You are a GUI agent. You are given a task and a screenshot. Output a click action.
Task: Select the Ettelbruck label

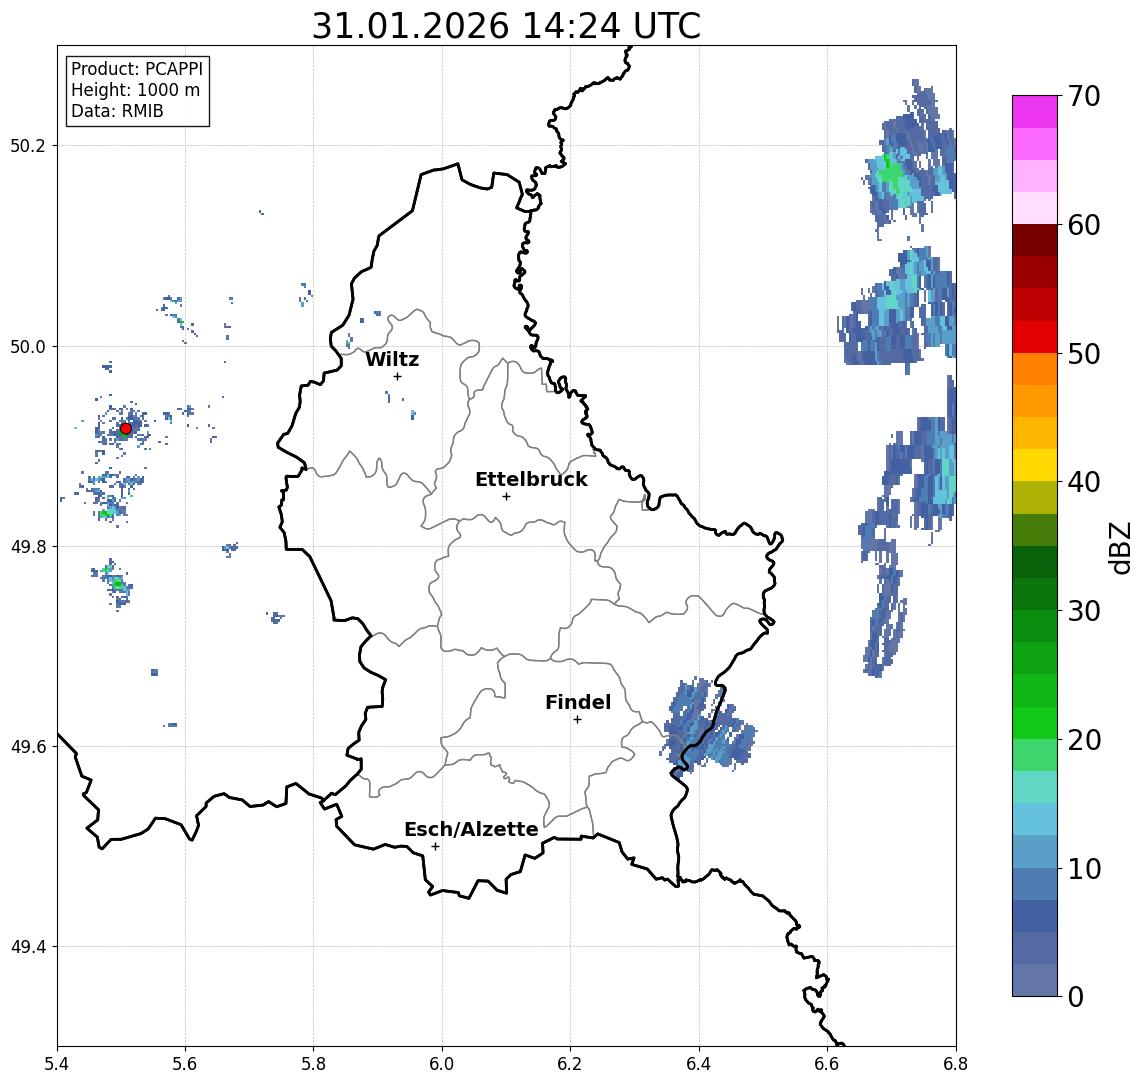(x=531, y=479)
